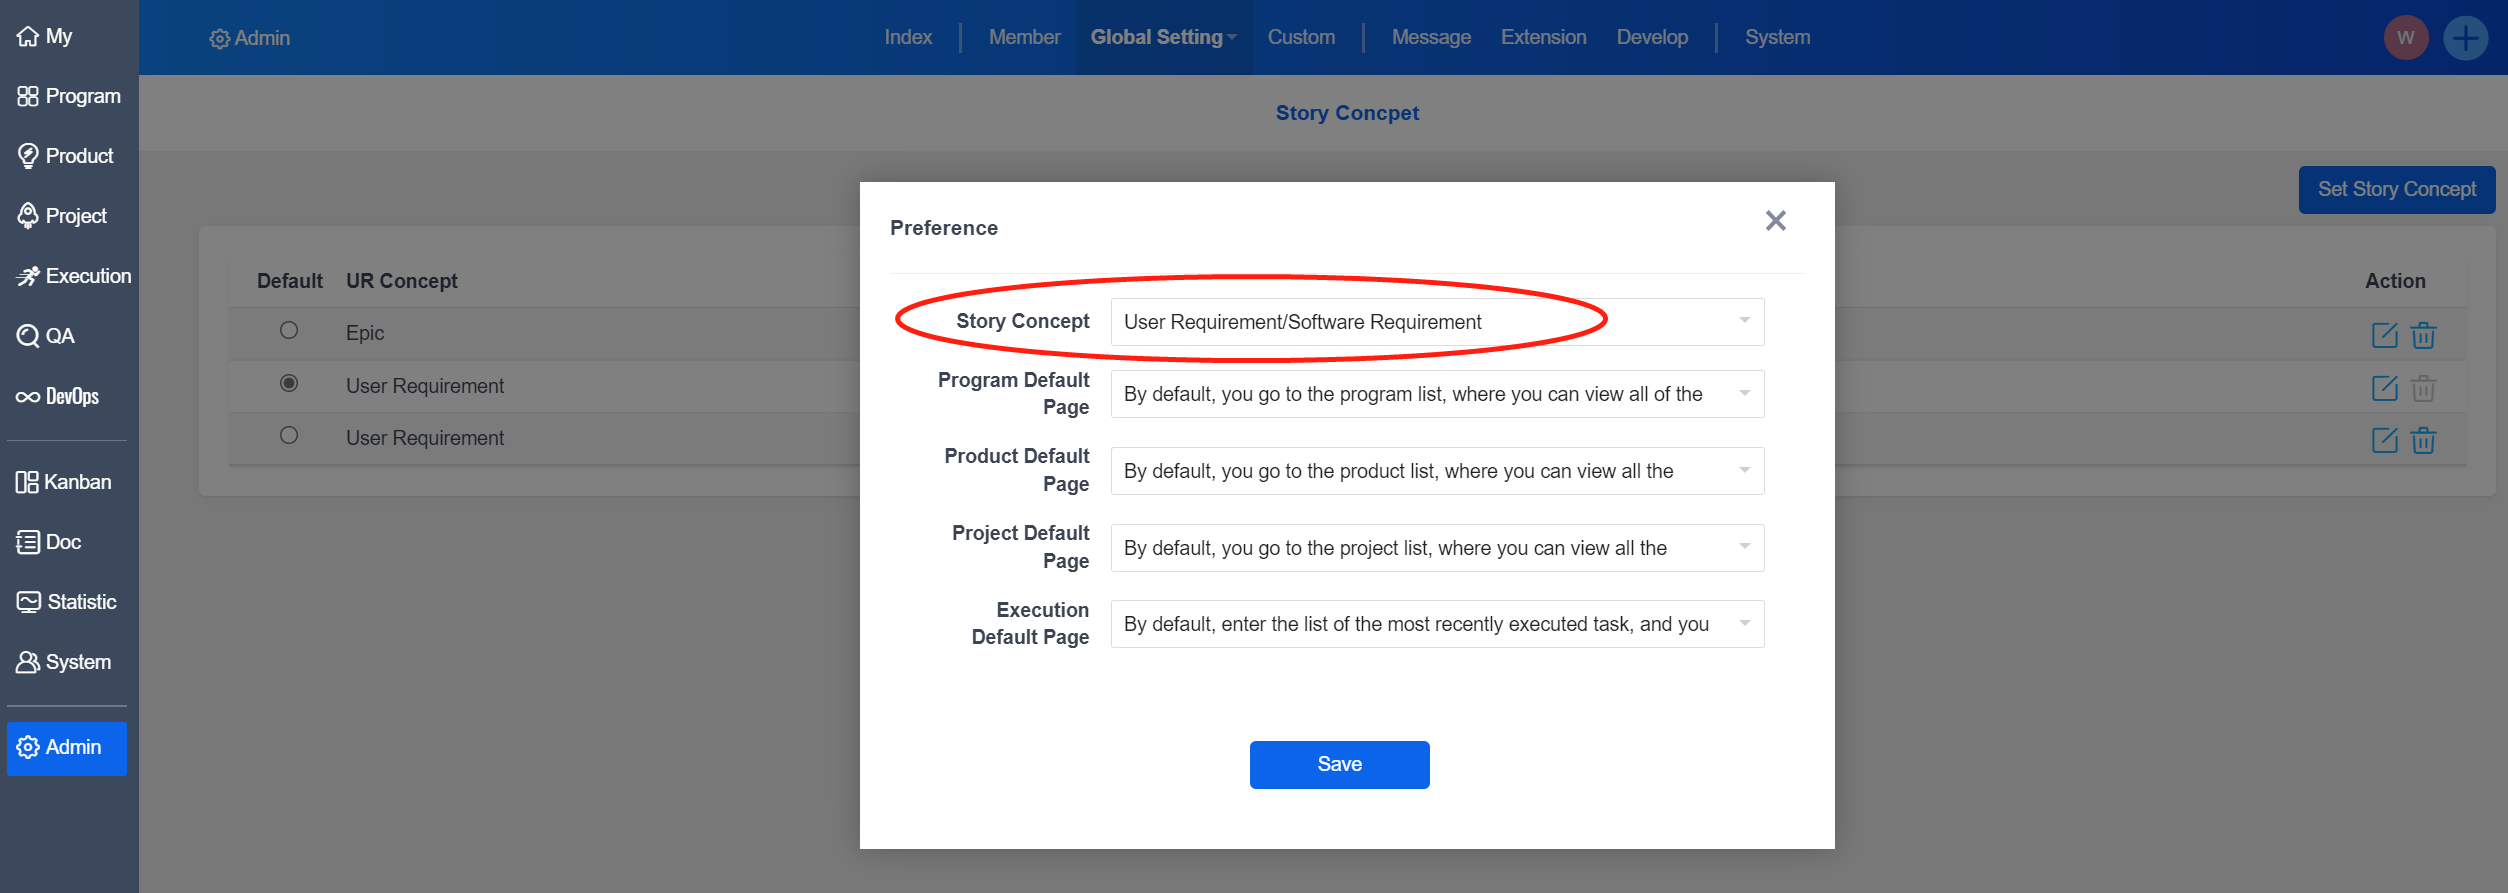Click the W user avatar
The image size is (2508, 893).
click(x=2405, y=38)
